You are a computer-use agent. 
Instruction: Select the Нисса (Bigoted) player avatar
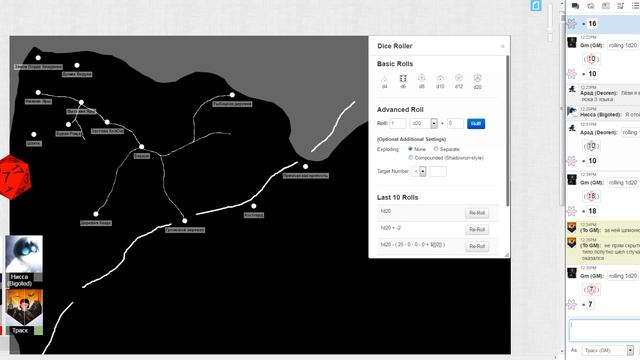coord(24,254)
